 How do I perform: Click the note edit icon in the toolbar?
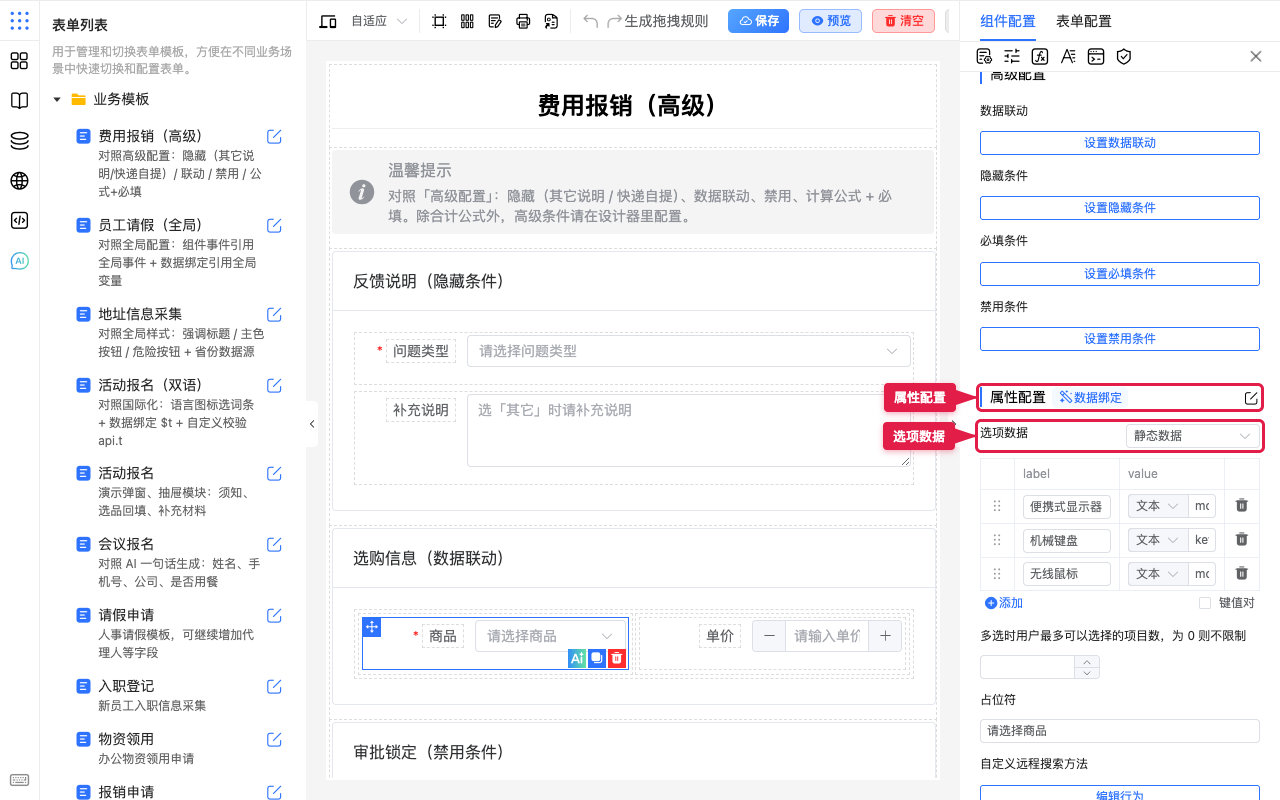(495, 21)
